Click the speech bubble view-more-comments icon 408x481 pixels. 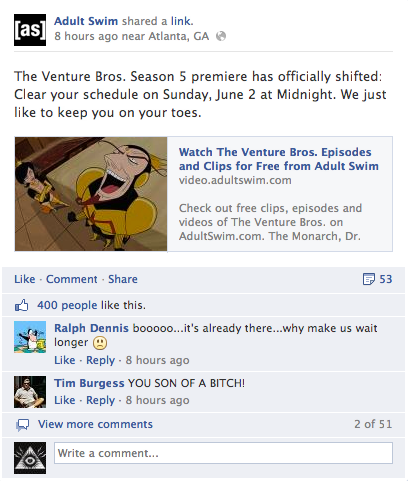(x=23, y=425)
